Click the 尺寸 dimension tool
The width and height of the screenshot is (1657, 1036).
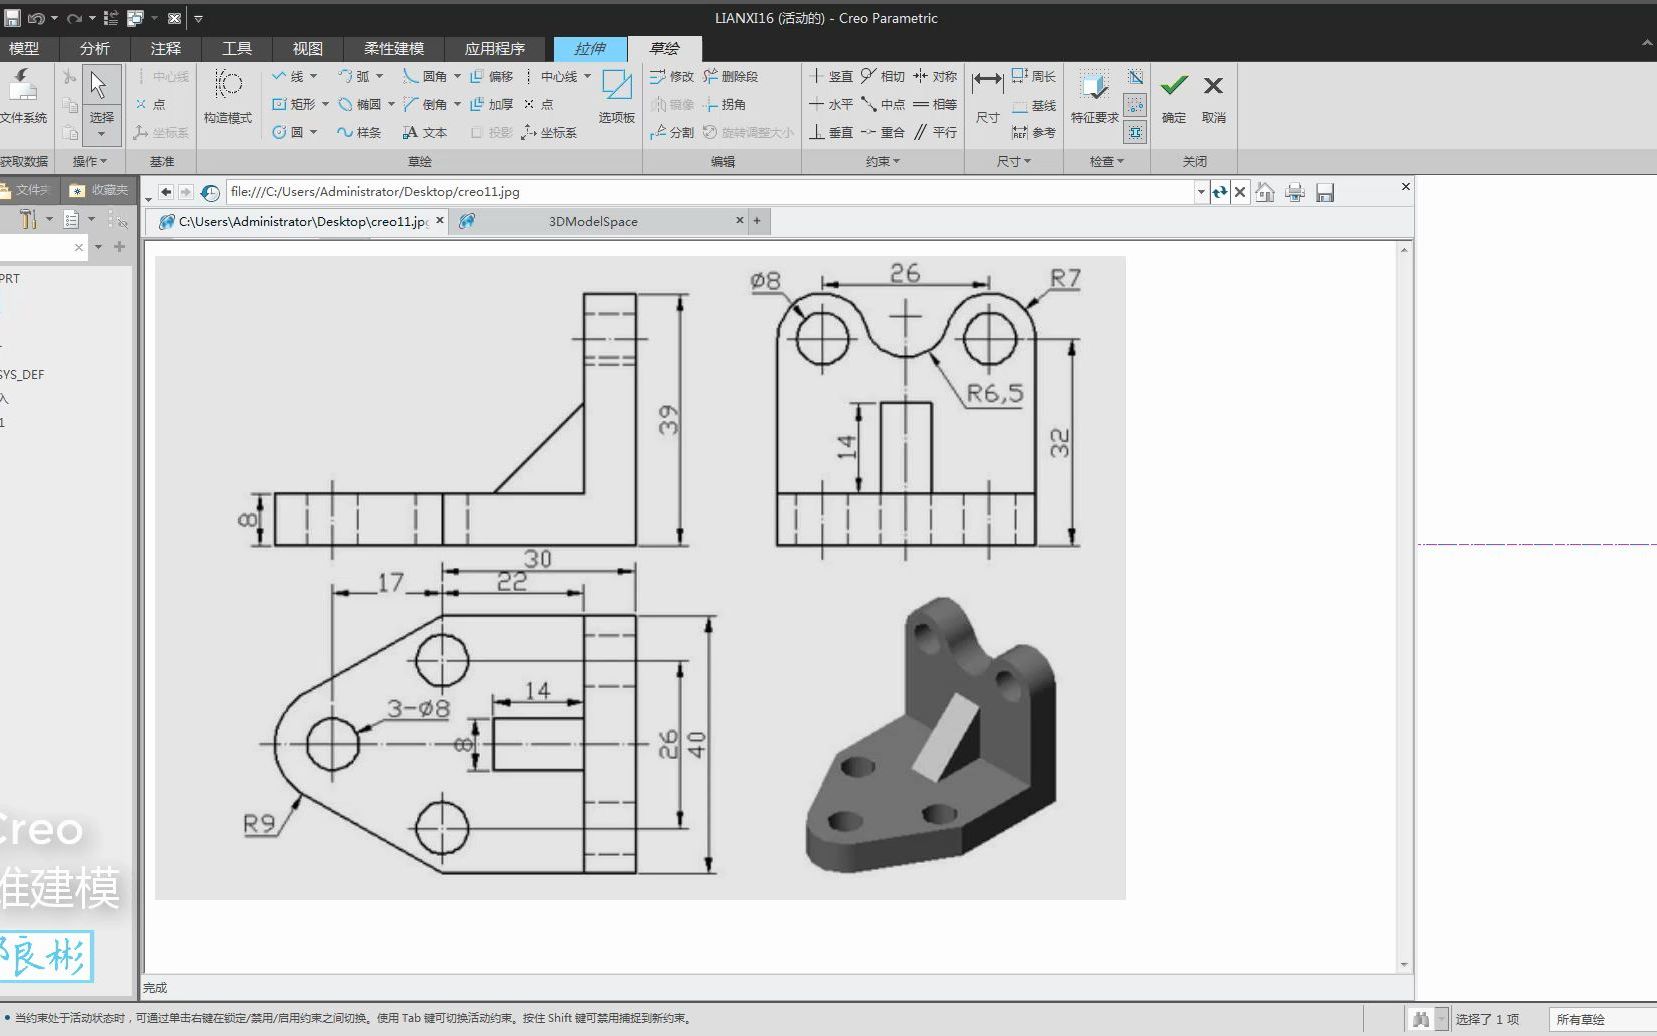(988, 97)
